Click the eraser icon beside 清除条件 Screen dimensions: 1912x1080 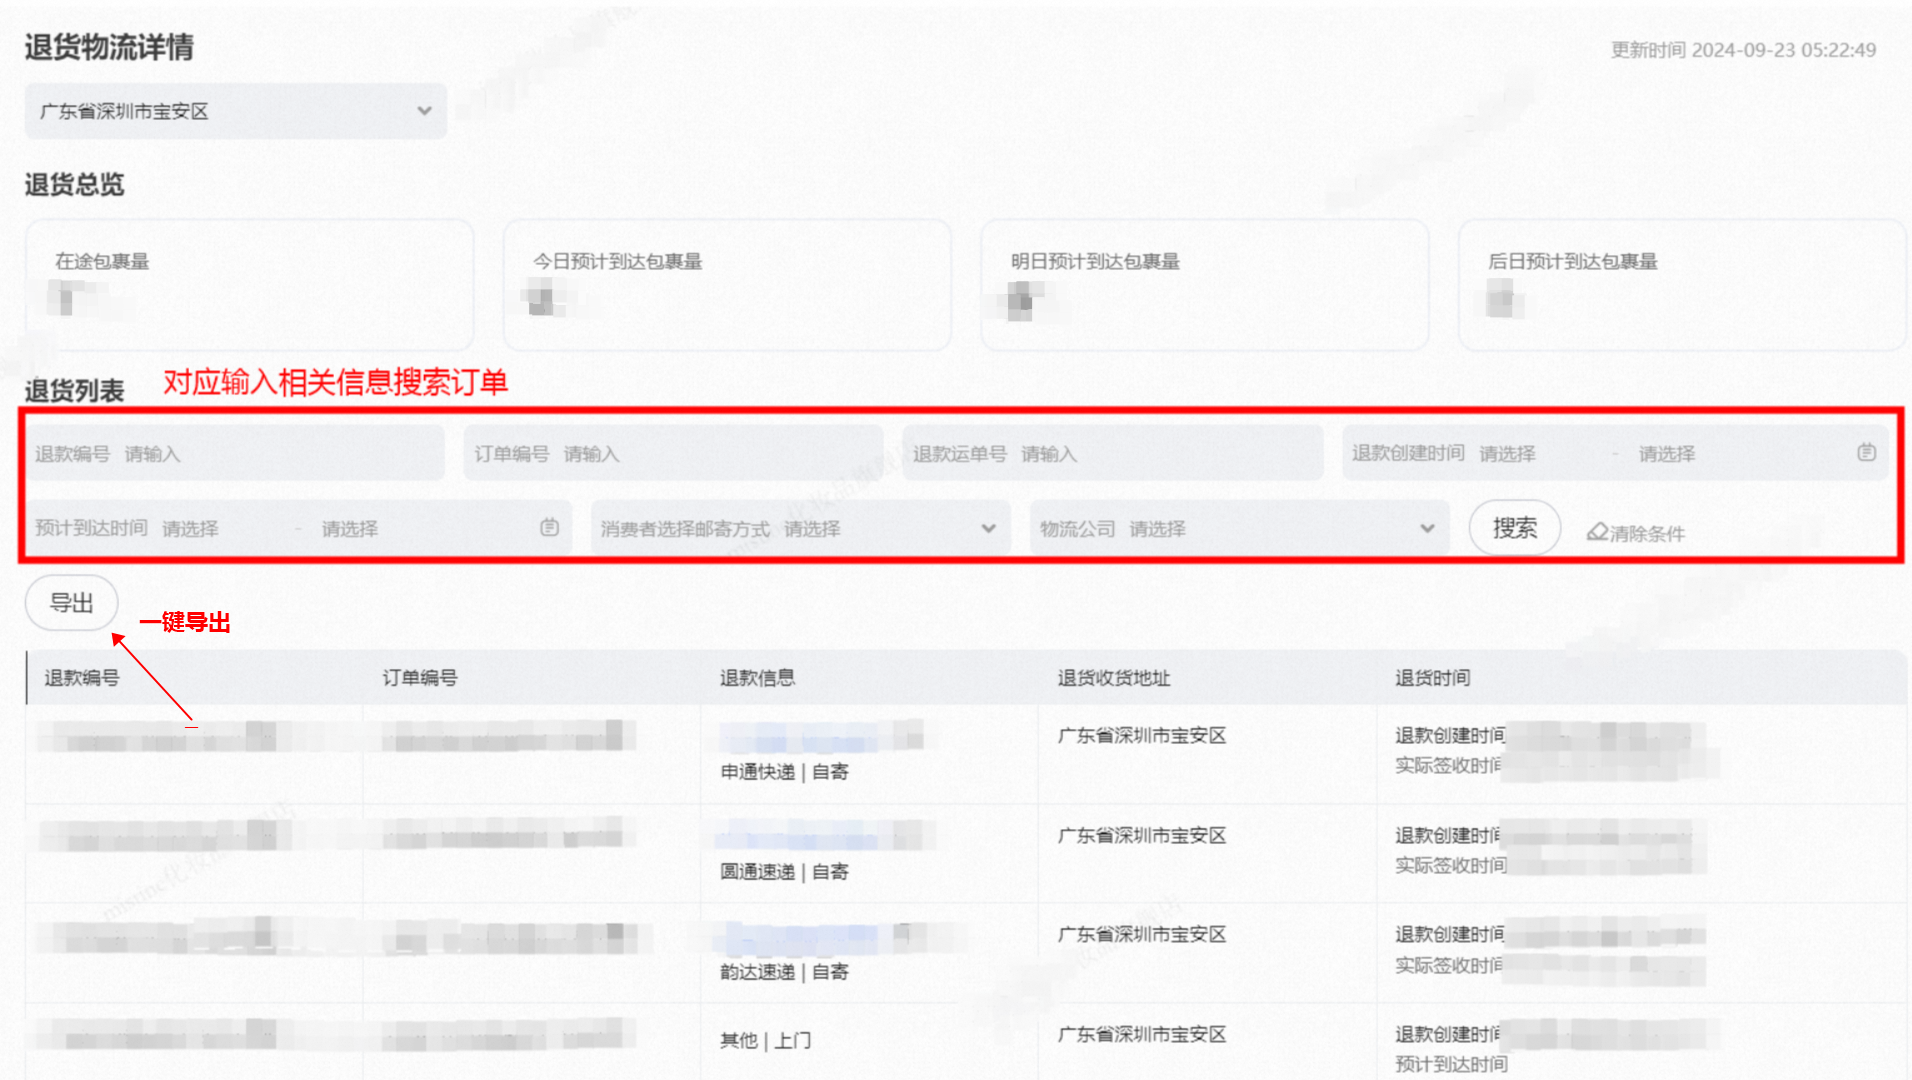(x=1597, y=532)
